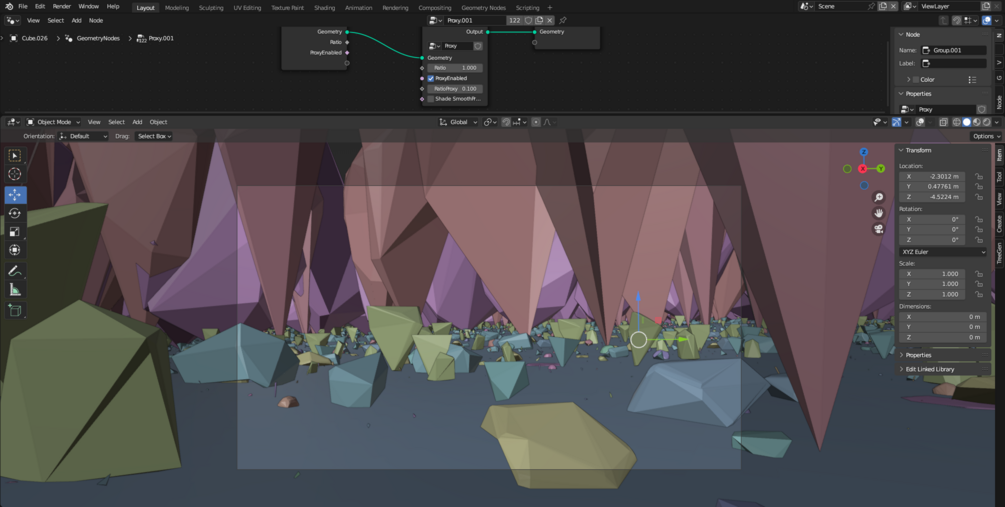
Task: Switch to the Shading workspace tab
Action: coord(324,8)
